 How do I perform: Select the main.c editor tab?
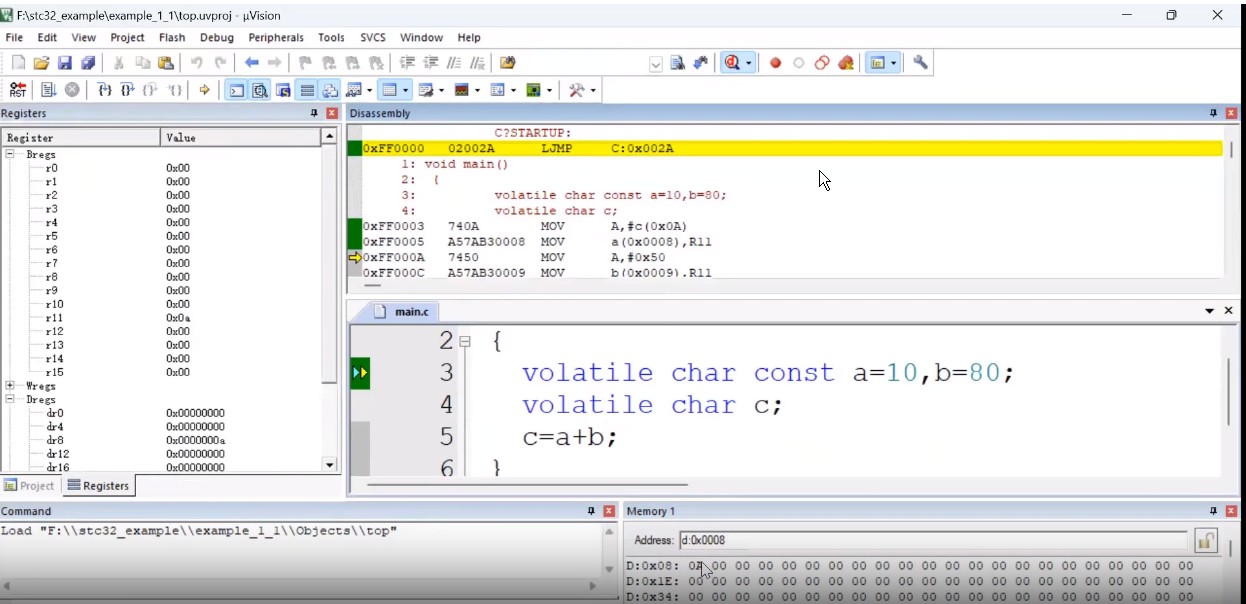[402, 311]
